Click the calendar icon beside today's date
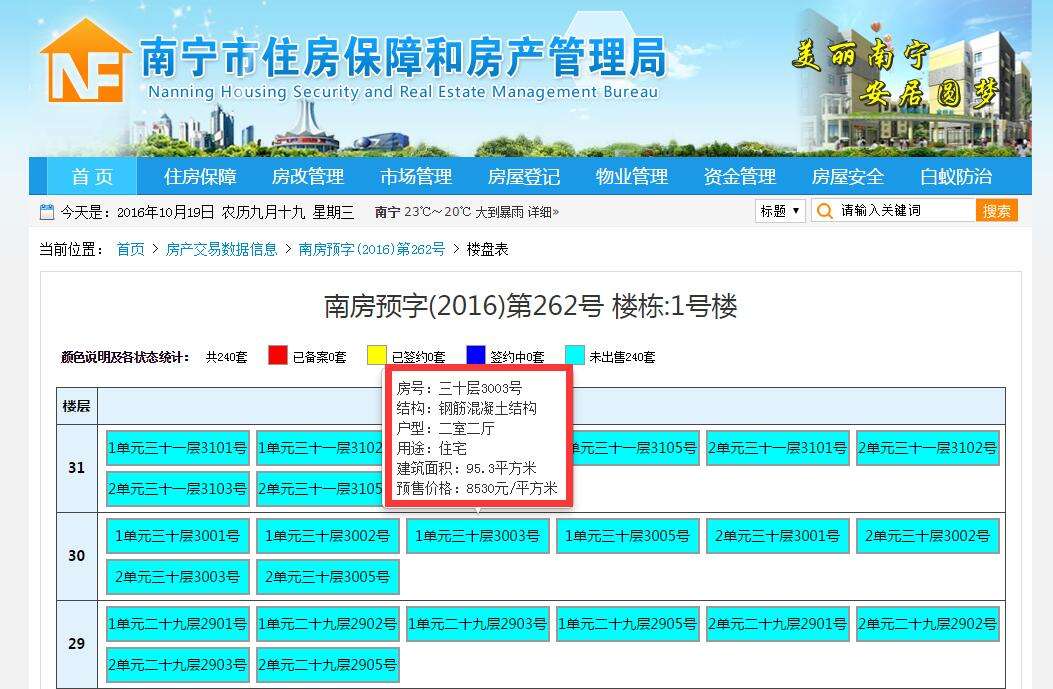Screen dimensions: 1053x689 47,212
